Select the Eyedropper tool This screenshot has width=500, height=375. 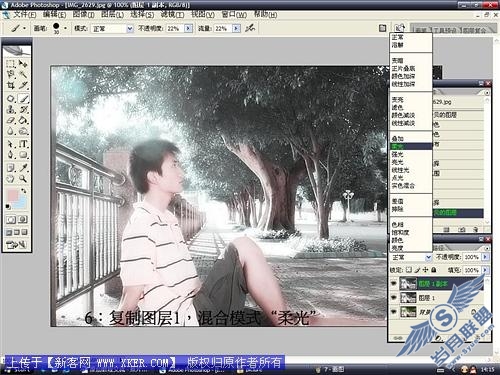[23, 168]
